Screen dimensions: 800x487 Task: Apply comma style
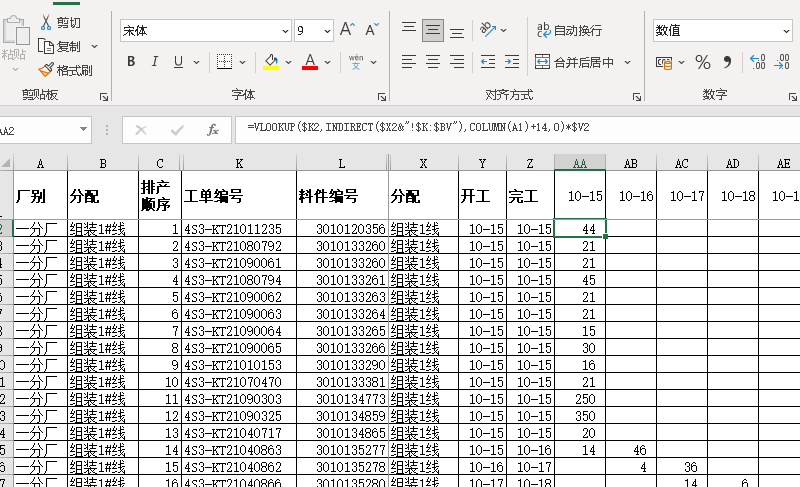click(x=727, y=63)
